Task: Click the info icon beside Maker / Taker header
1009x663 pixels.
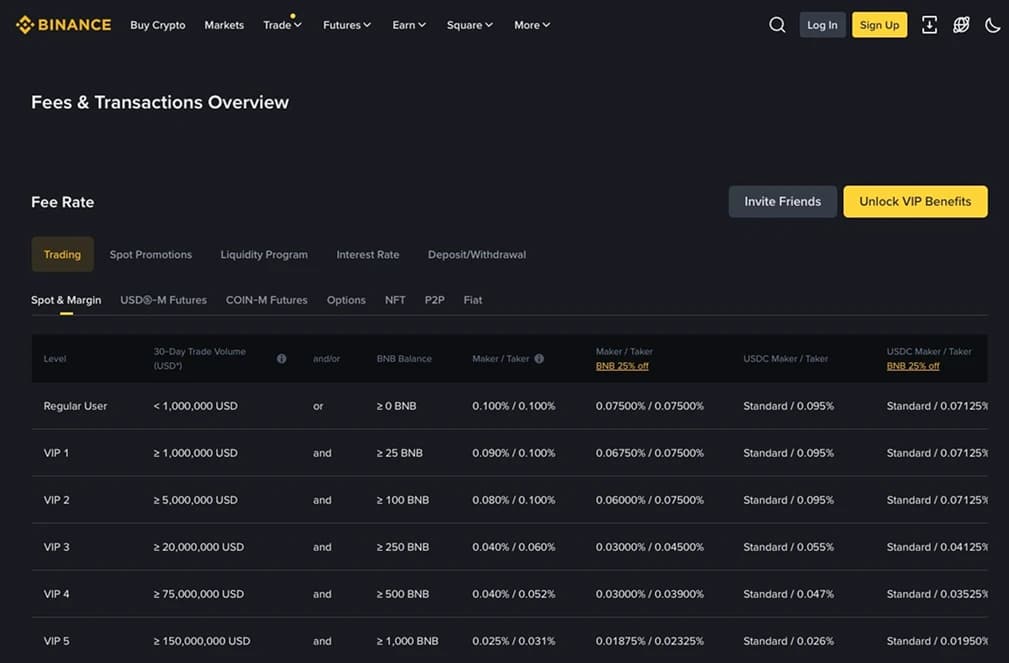Action: 540,358
